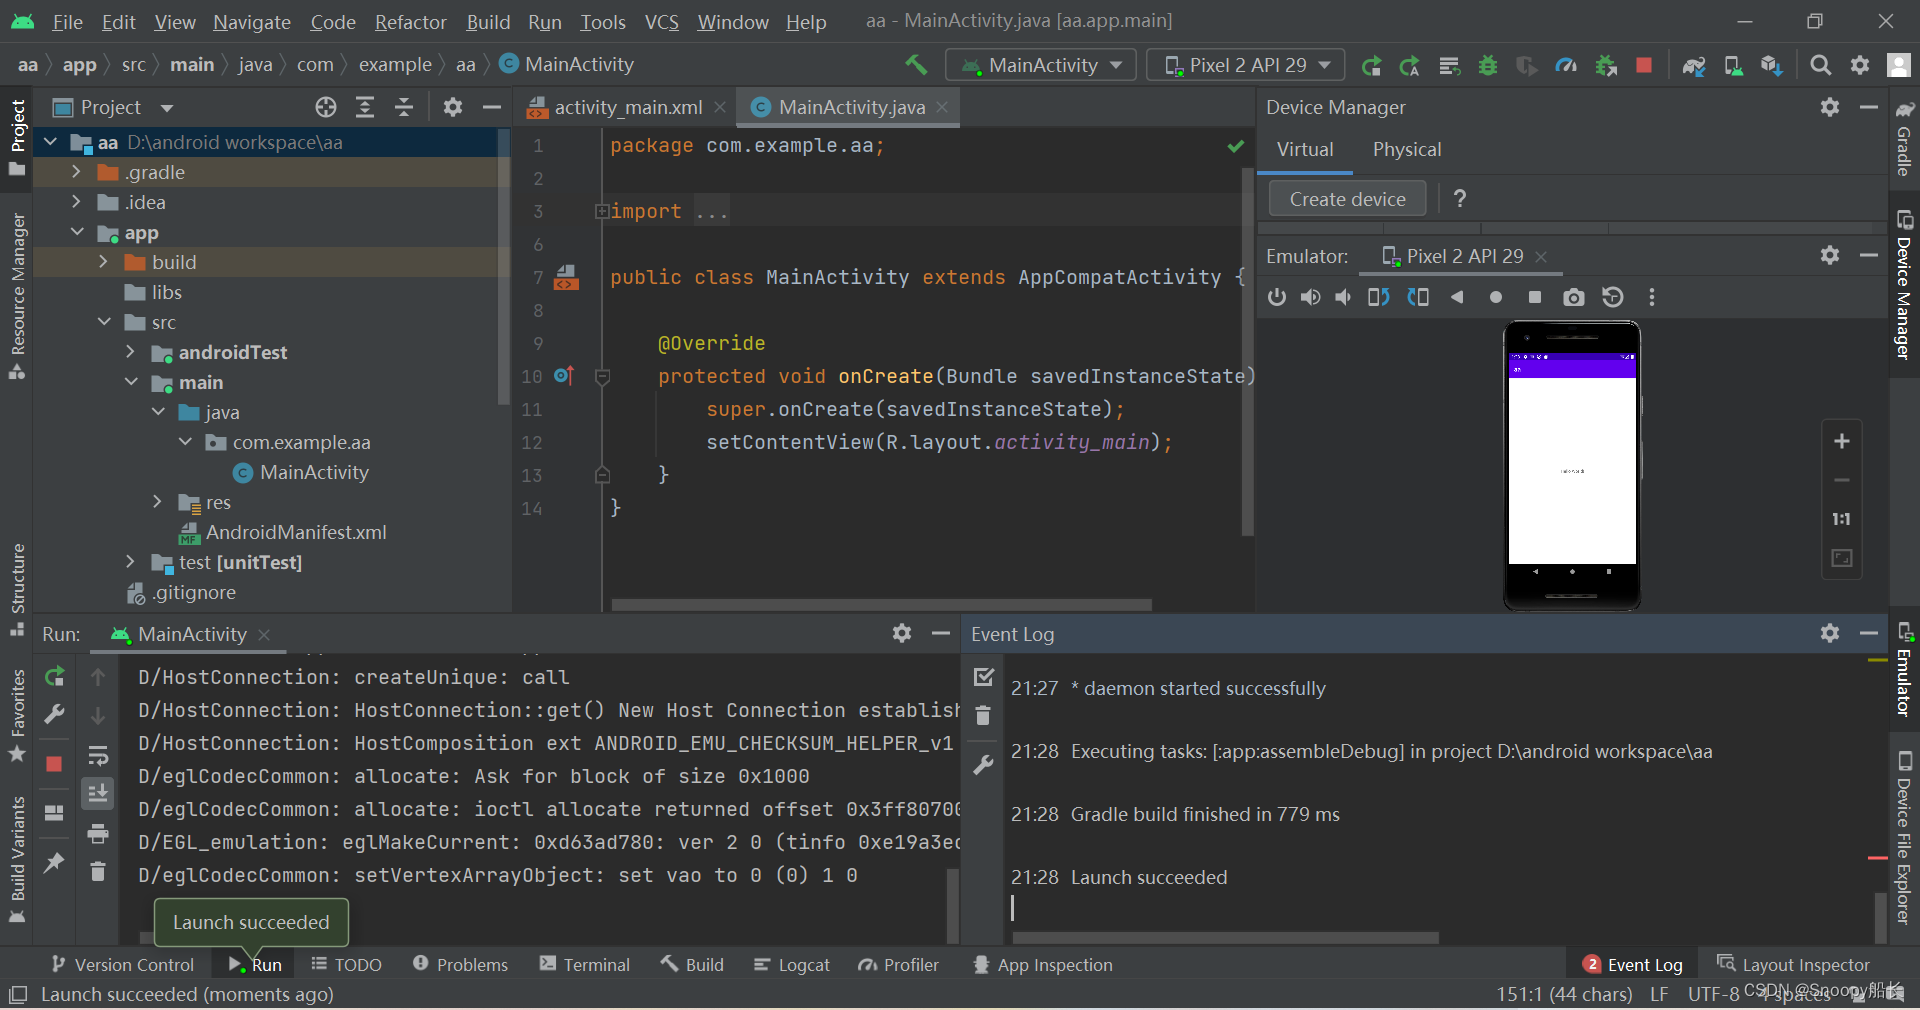The height and width of the screenshot is (1010, 1920).
Task: Collapse all in the Project panel
Action: [404, 107]
